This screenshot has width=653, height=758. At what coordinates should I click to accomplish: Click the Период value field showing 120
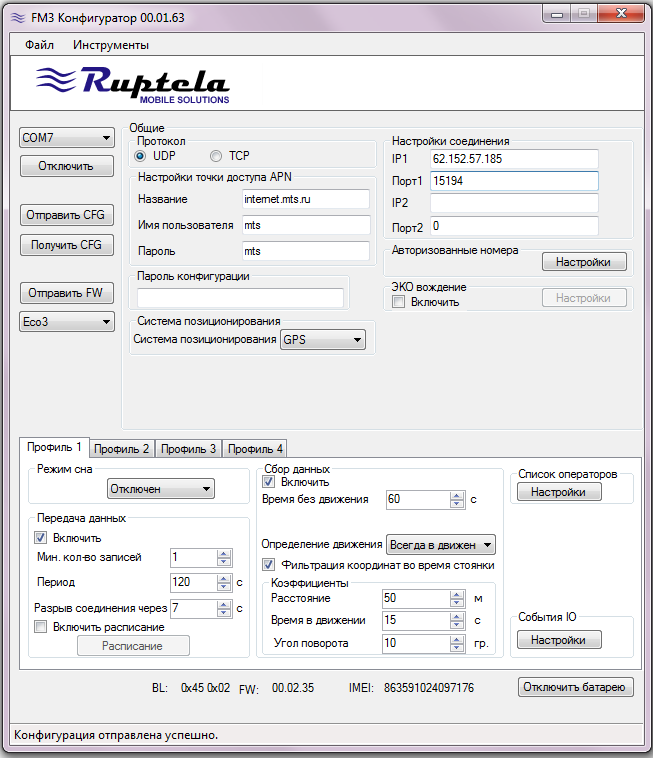click(194, 582)
